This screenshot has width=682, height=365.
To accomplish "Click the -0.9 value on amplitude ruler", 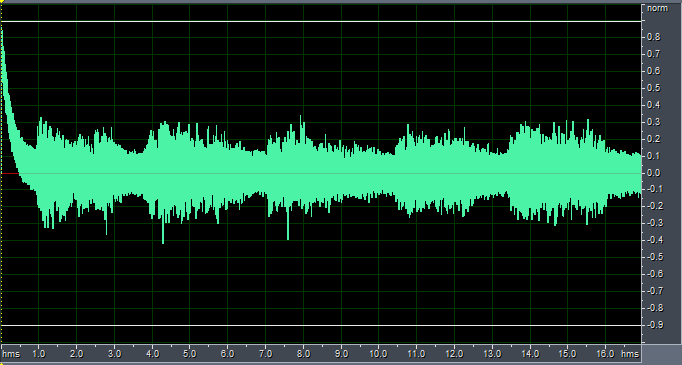I will (x=654, y=325).
